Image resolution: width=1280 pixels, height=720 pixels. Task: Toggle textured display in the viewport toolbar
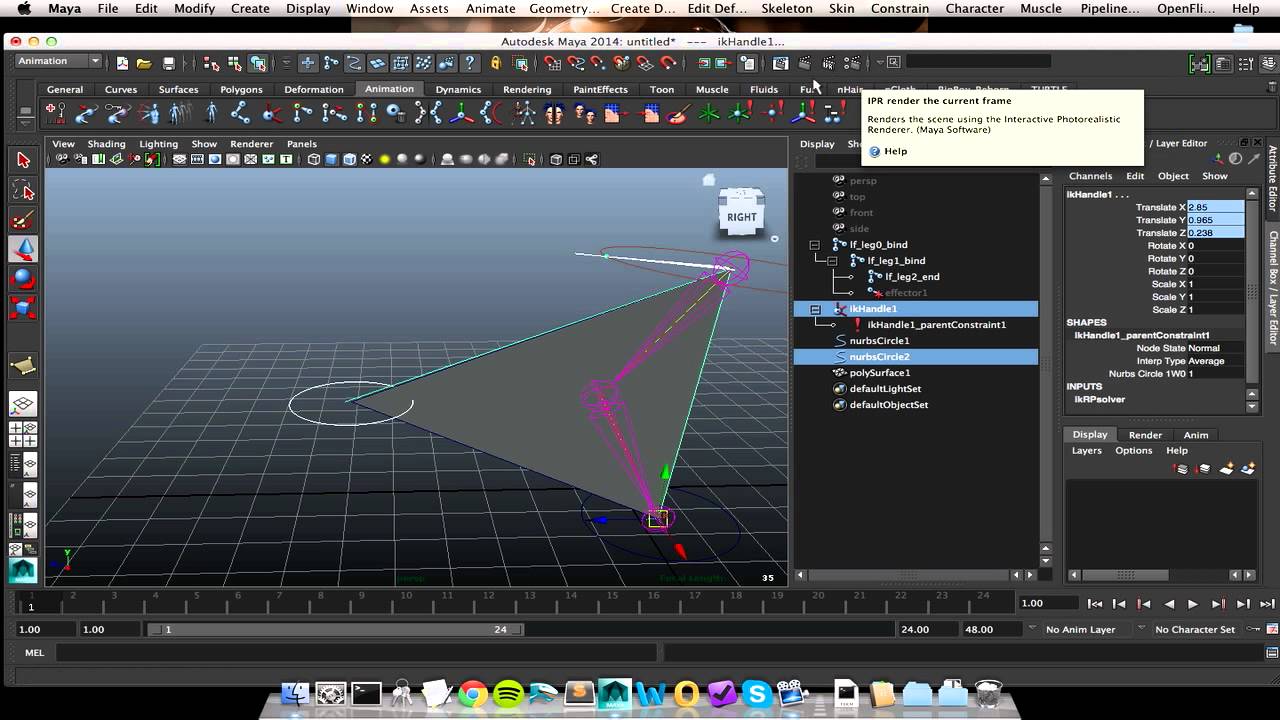pos(364,160)
